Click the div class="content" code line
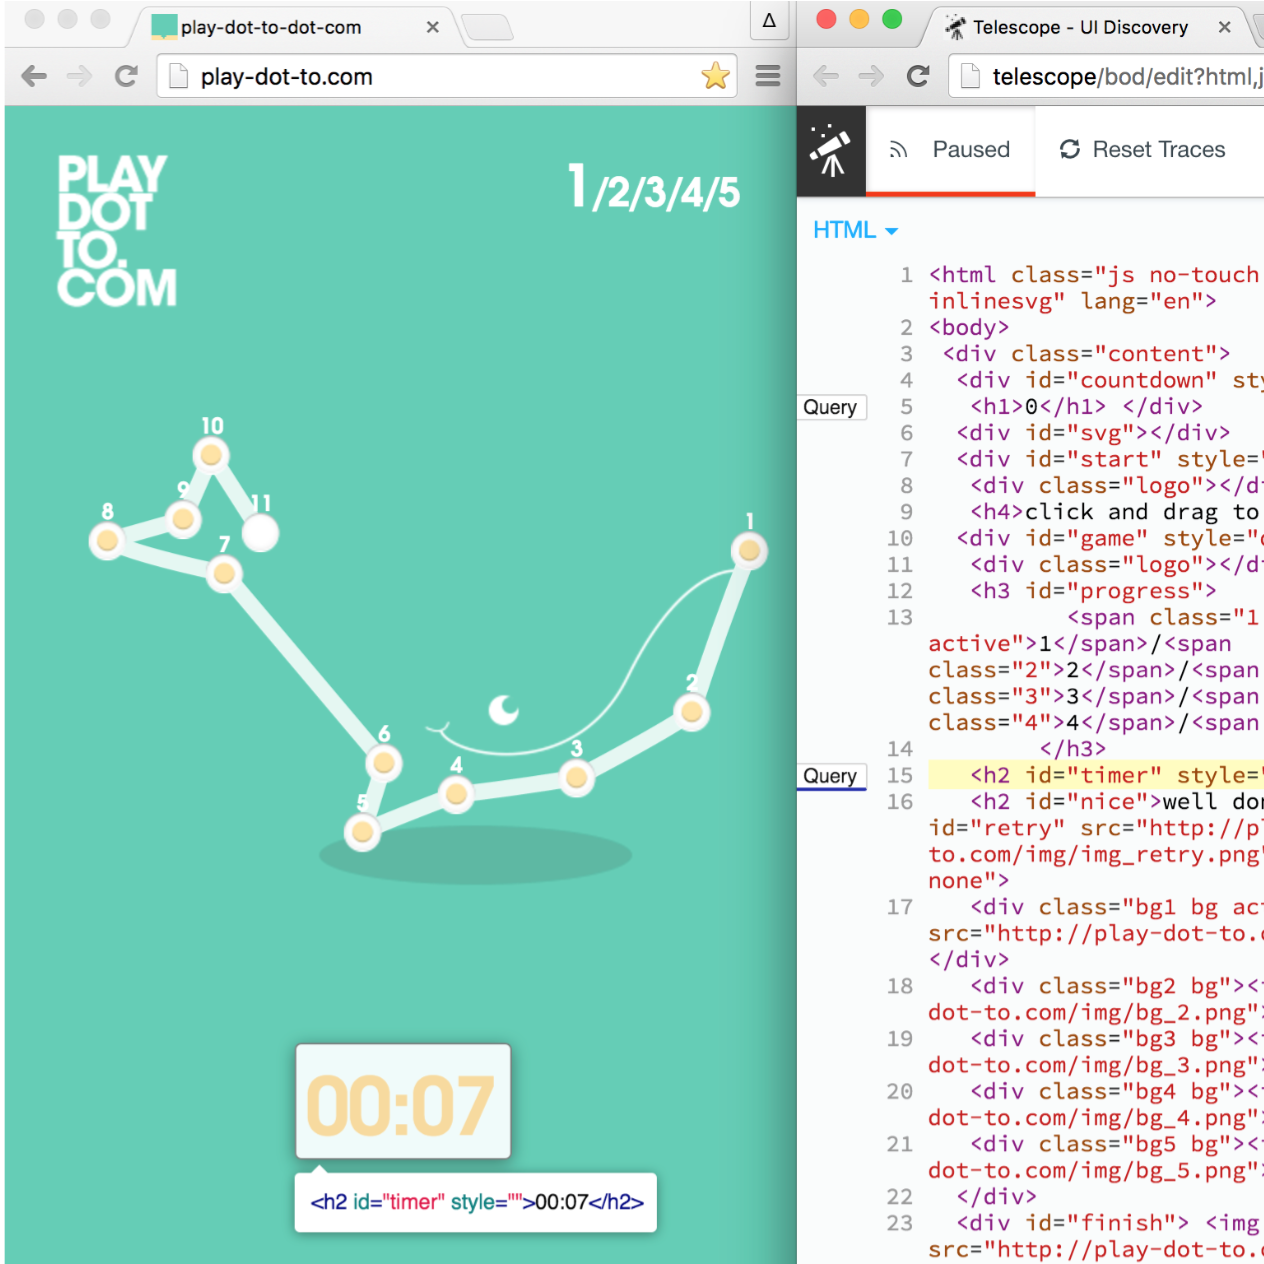This screenshot has width=1264, height=1264. [1086, 354]
